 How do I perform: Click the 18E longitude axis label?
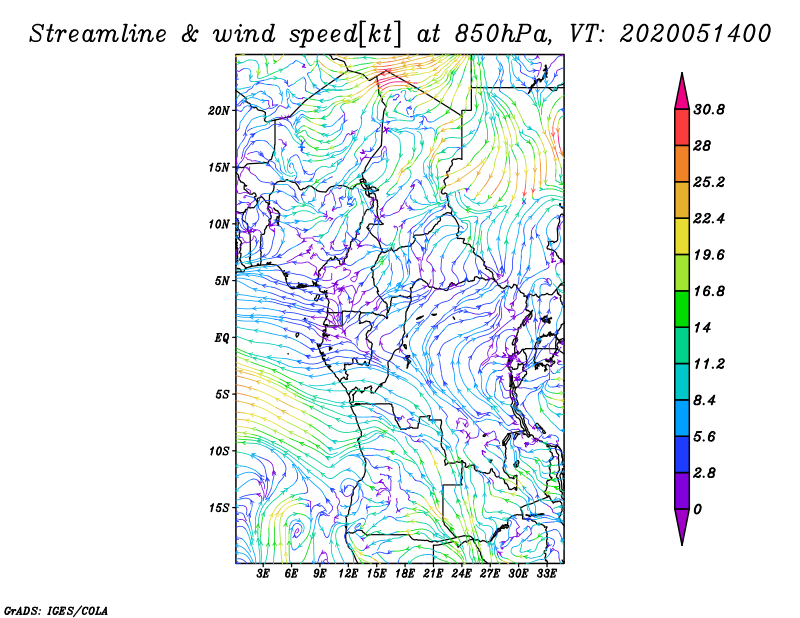click(x=405, y=575)
